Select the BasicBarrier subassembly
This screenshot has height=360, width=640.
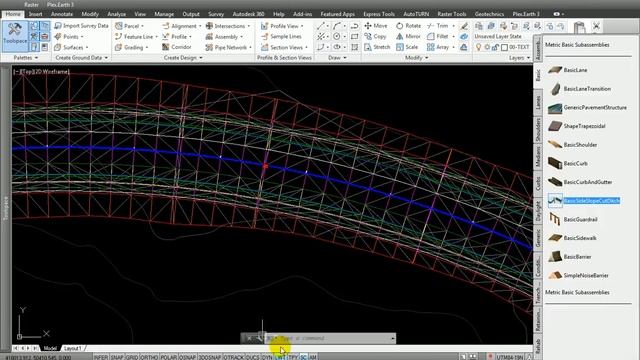(569, 257)
